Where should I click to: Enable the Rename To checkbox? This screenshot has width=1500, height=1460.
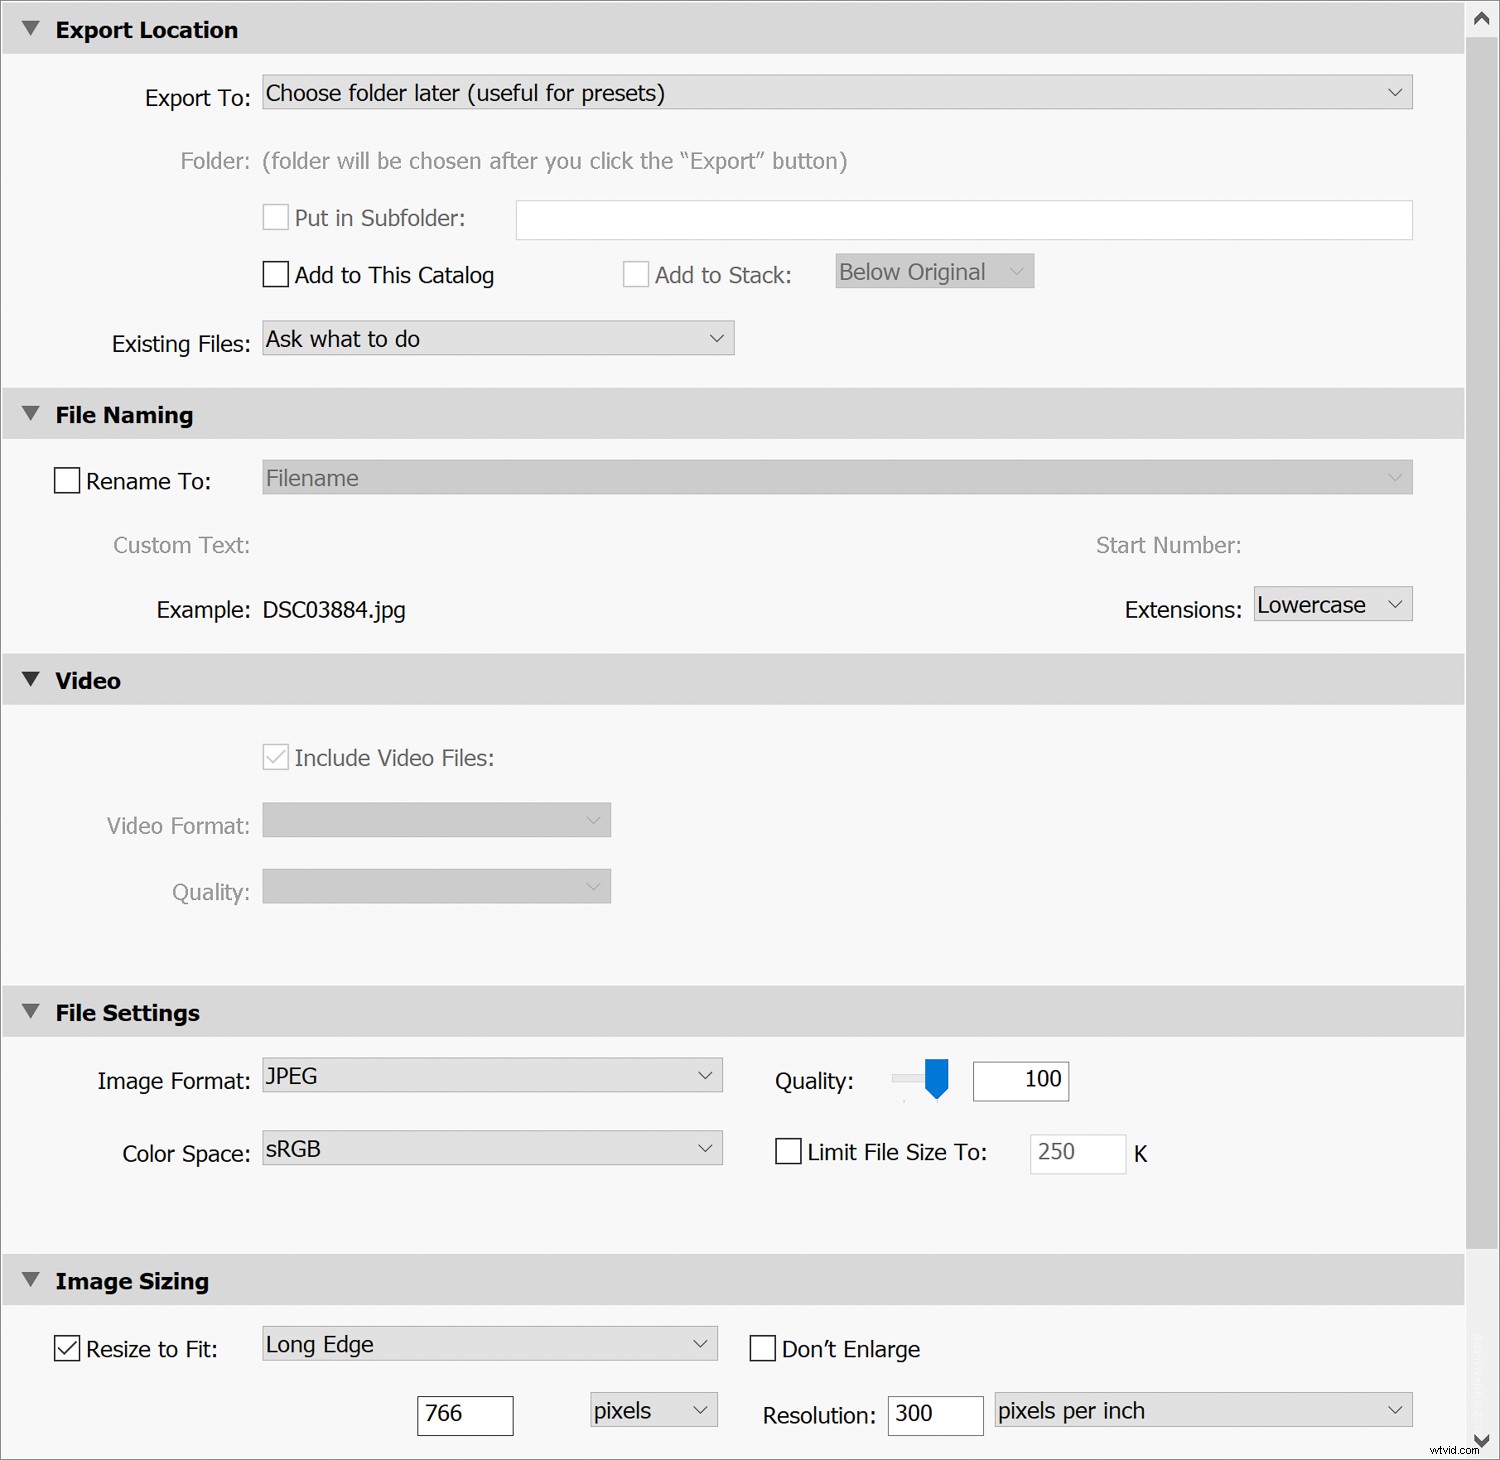(66, 480)
